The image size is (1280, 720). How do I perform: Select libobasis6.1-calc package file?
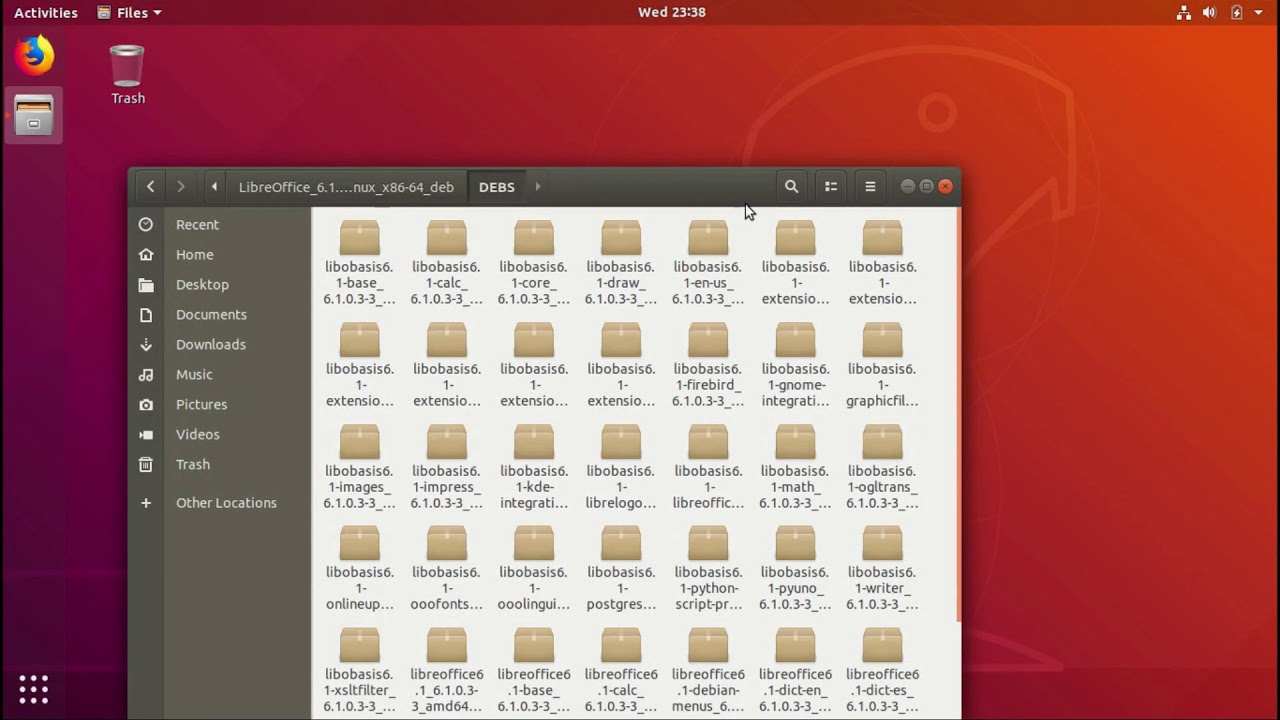click(x=446, y=263)
